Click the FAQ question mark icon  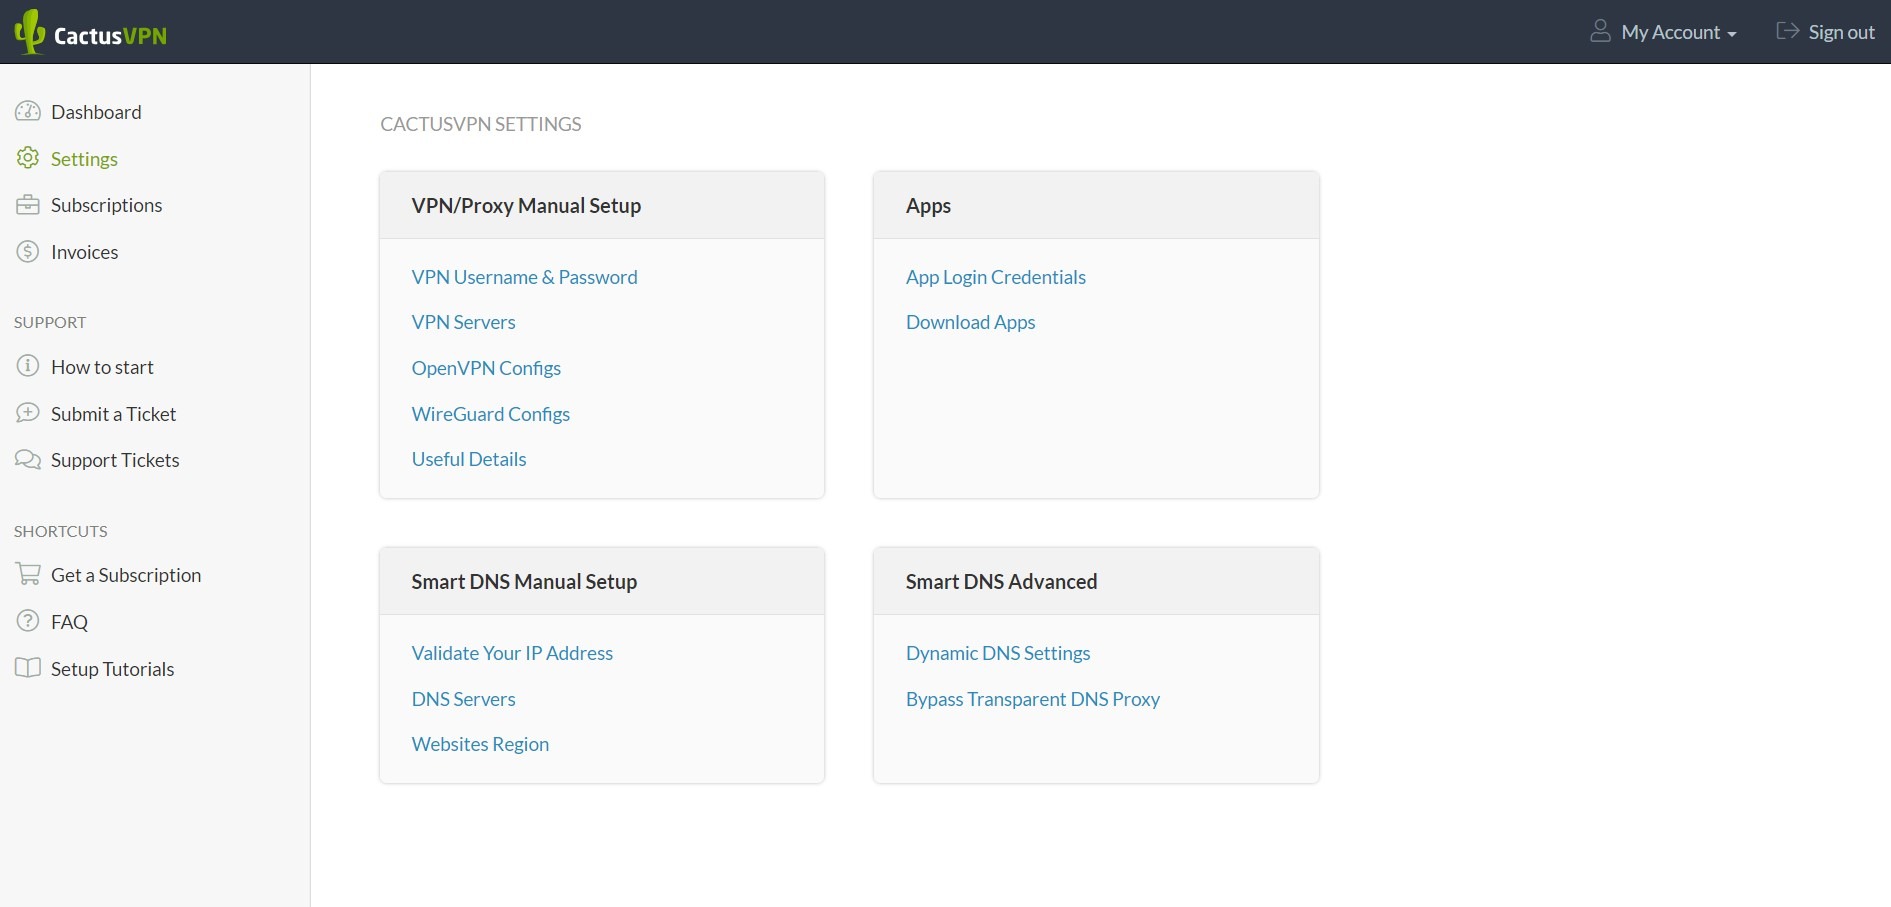pyautogui.click(x=27, y=621)
